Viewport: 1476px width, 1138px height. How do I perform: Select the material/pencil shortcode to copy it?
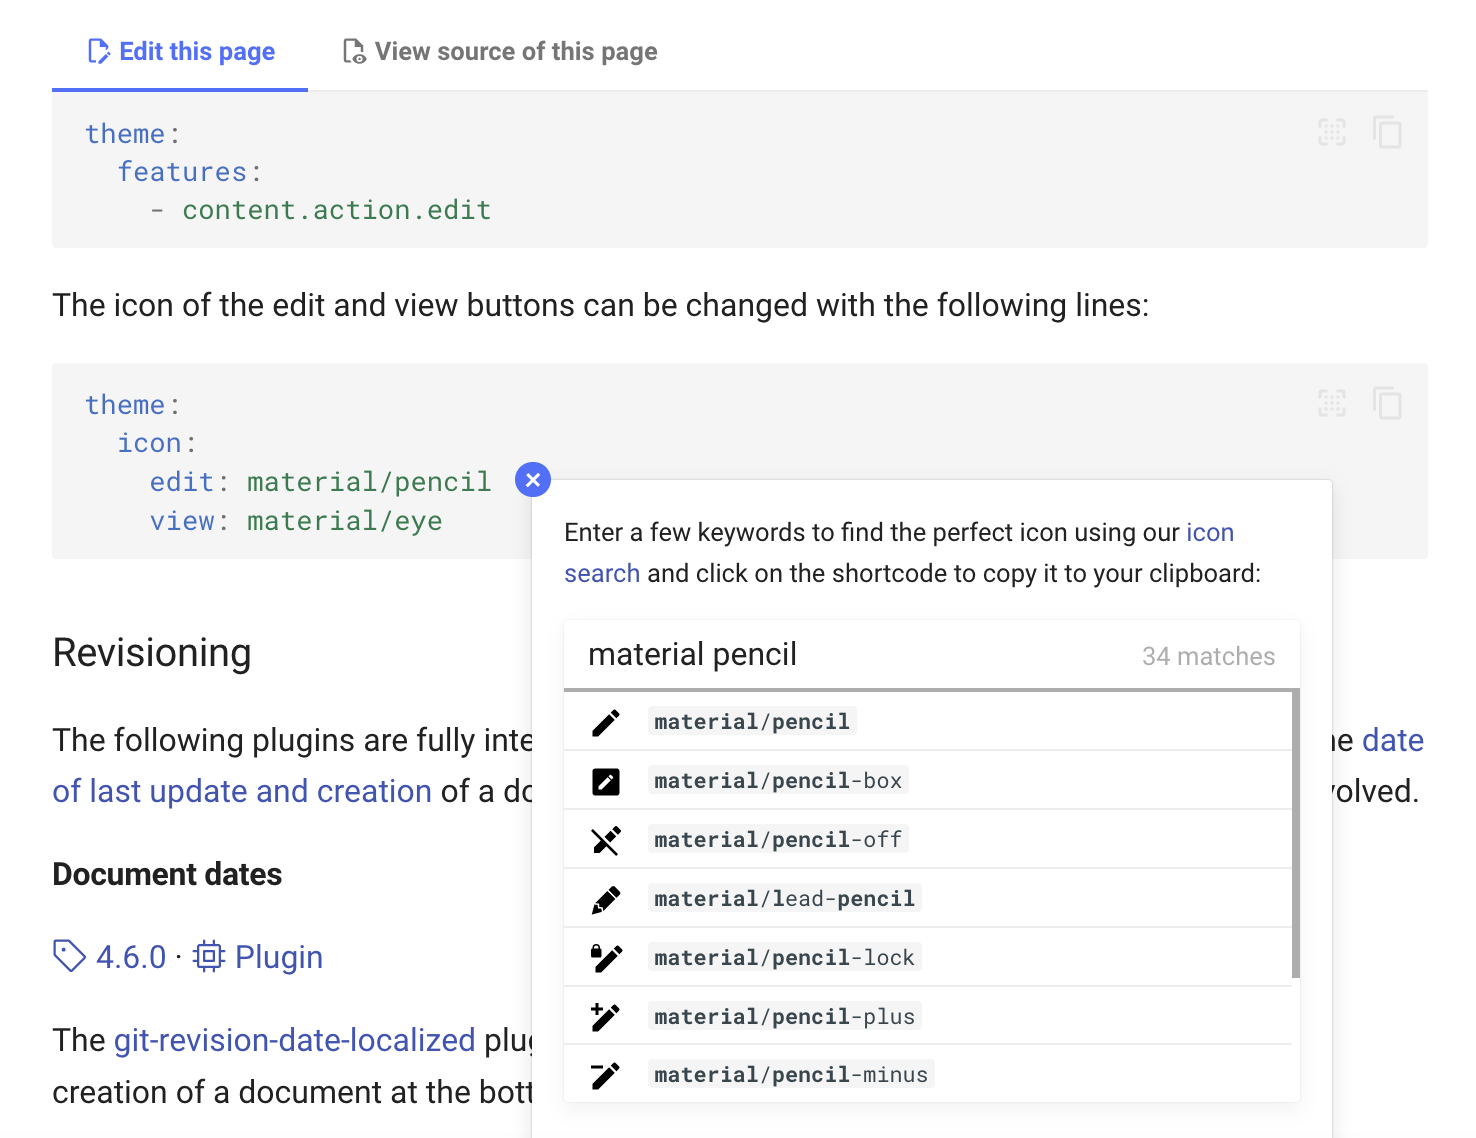(x=751, y=721)
